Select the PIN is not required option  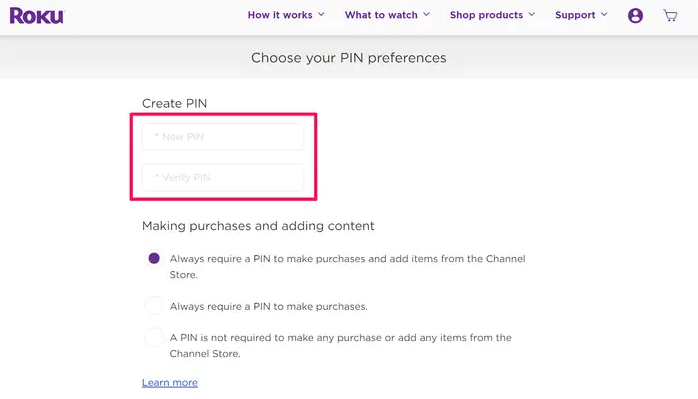[x=154, y=337]
